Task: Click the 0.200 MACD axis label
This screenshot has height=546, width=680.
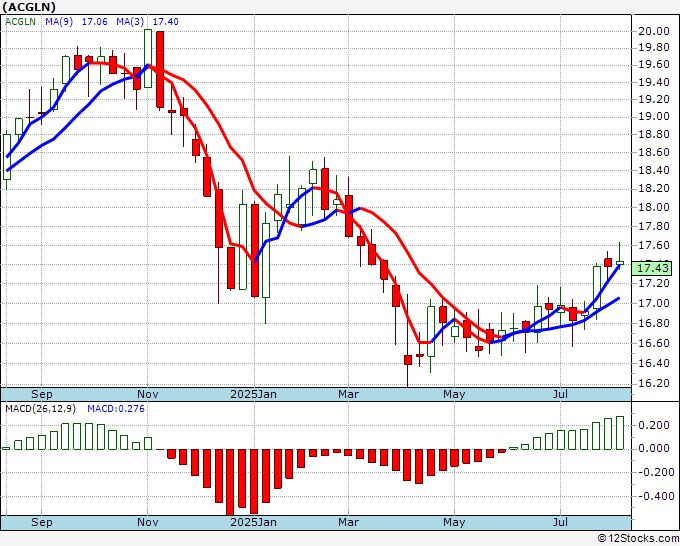Action: 654,425
